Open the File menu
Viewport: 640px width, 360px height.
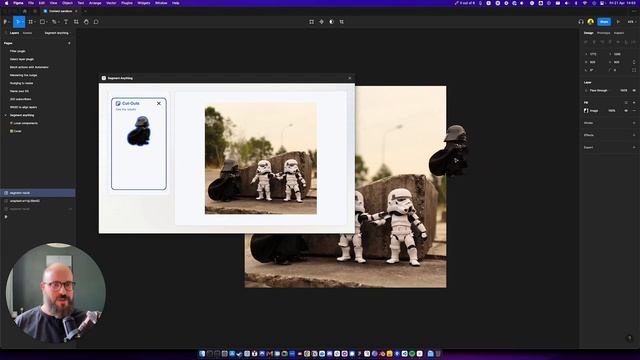coord(31,3)
